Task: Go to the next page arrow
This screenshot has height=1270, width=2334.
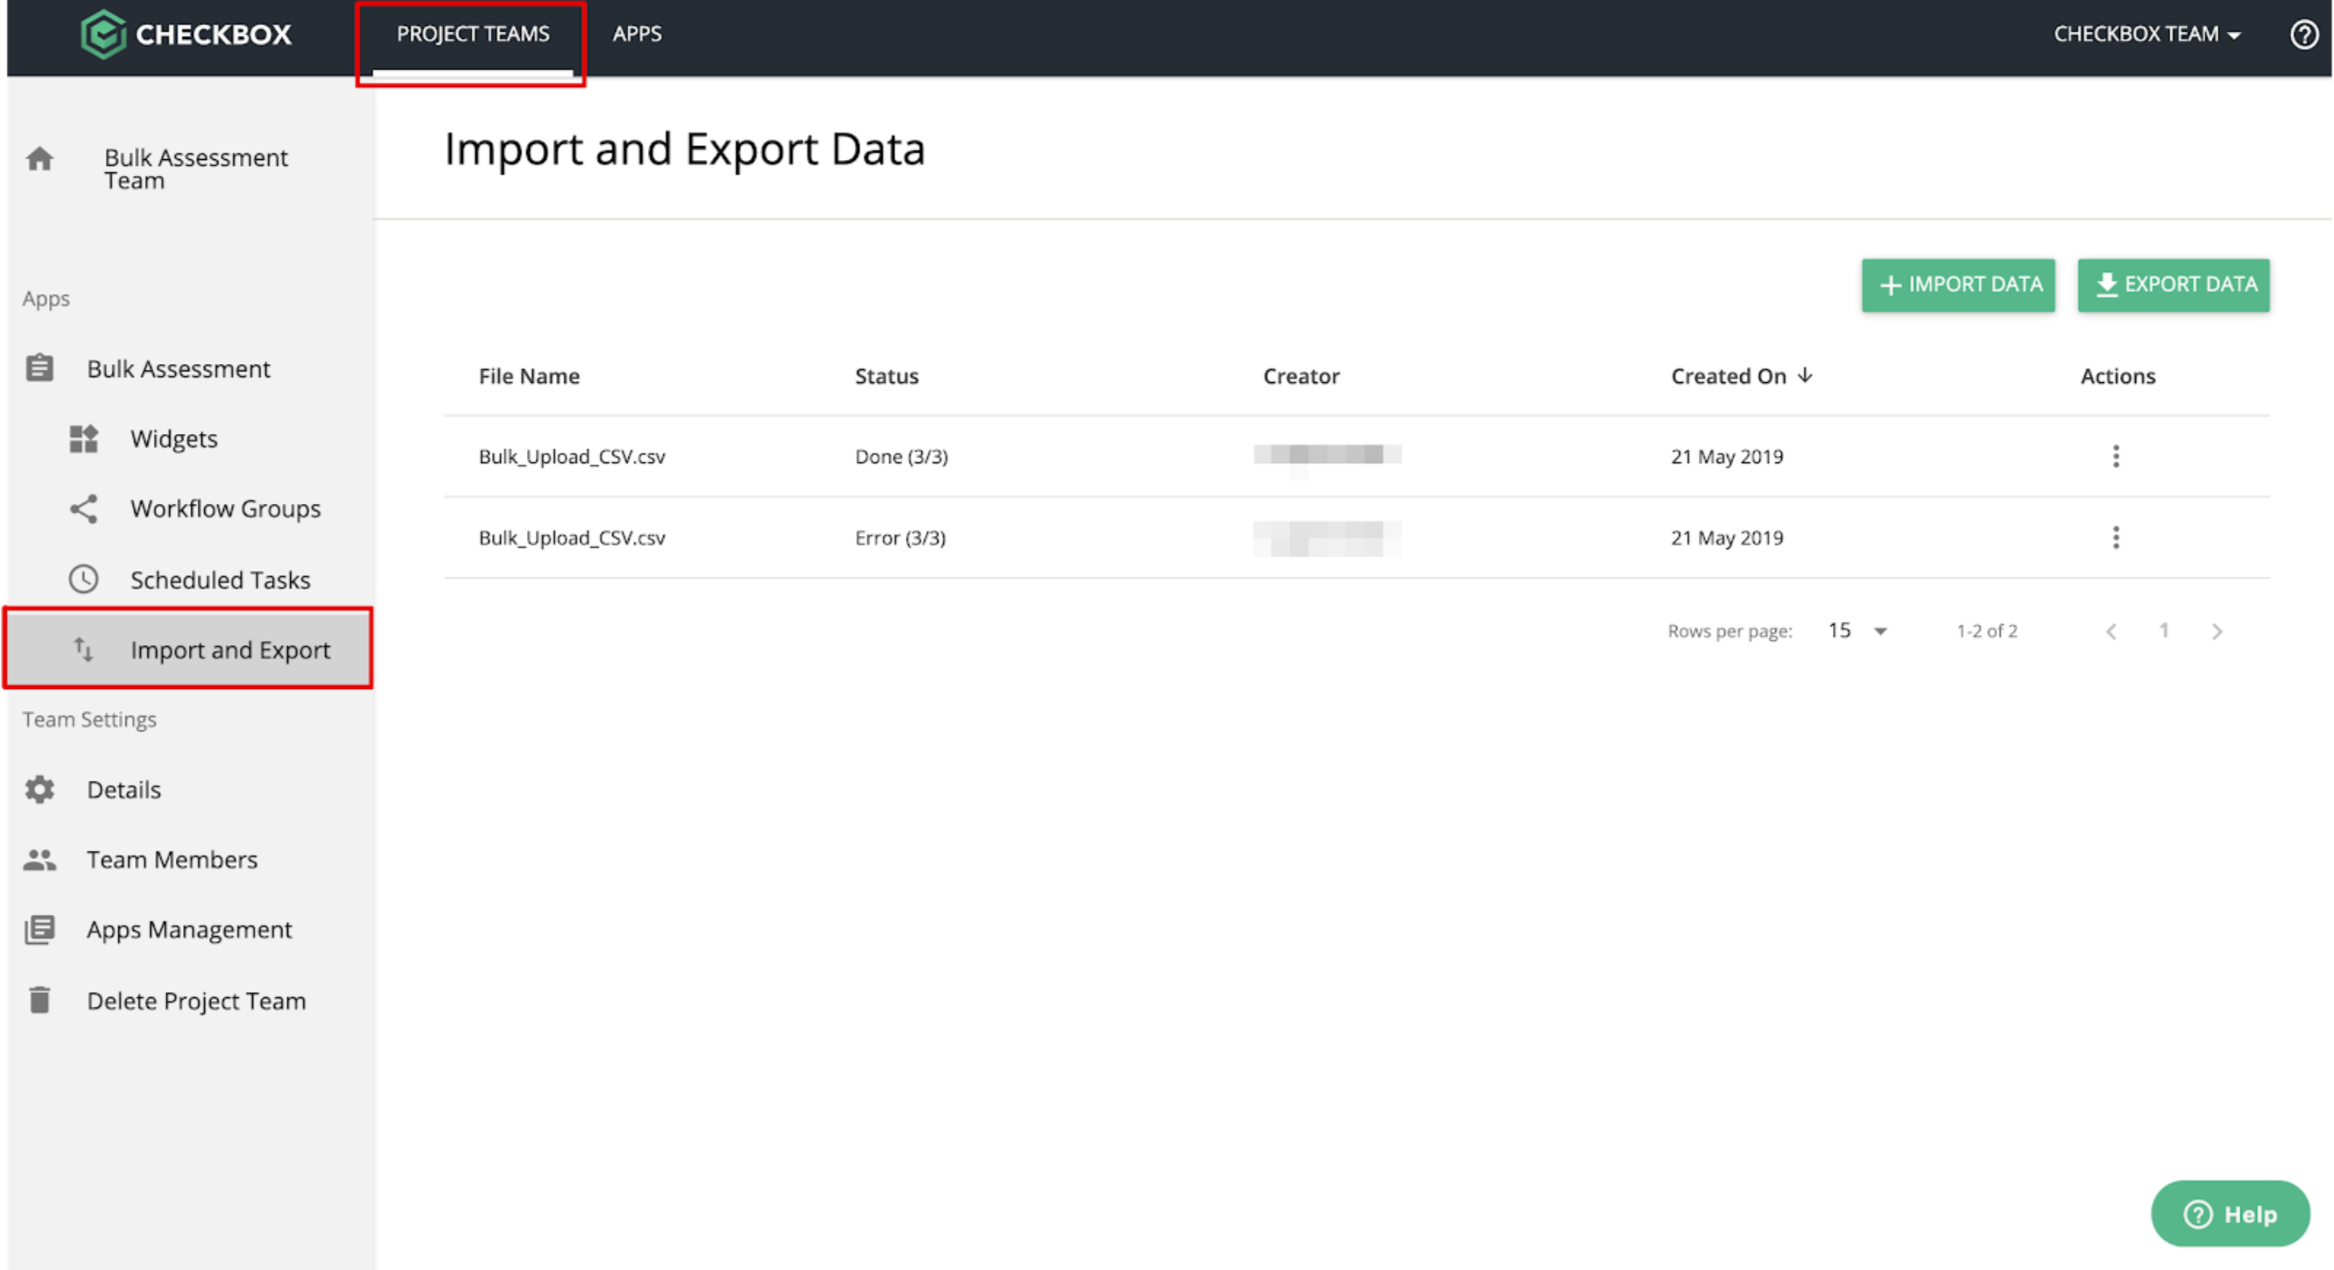Action: click(2217, 631)
